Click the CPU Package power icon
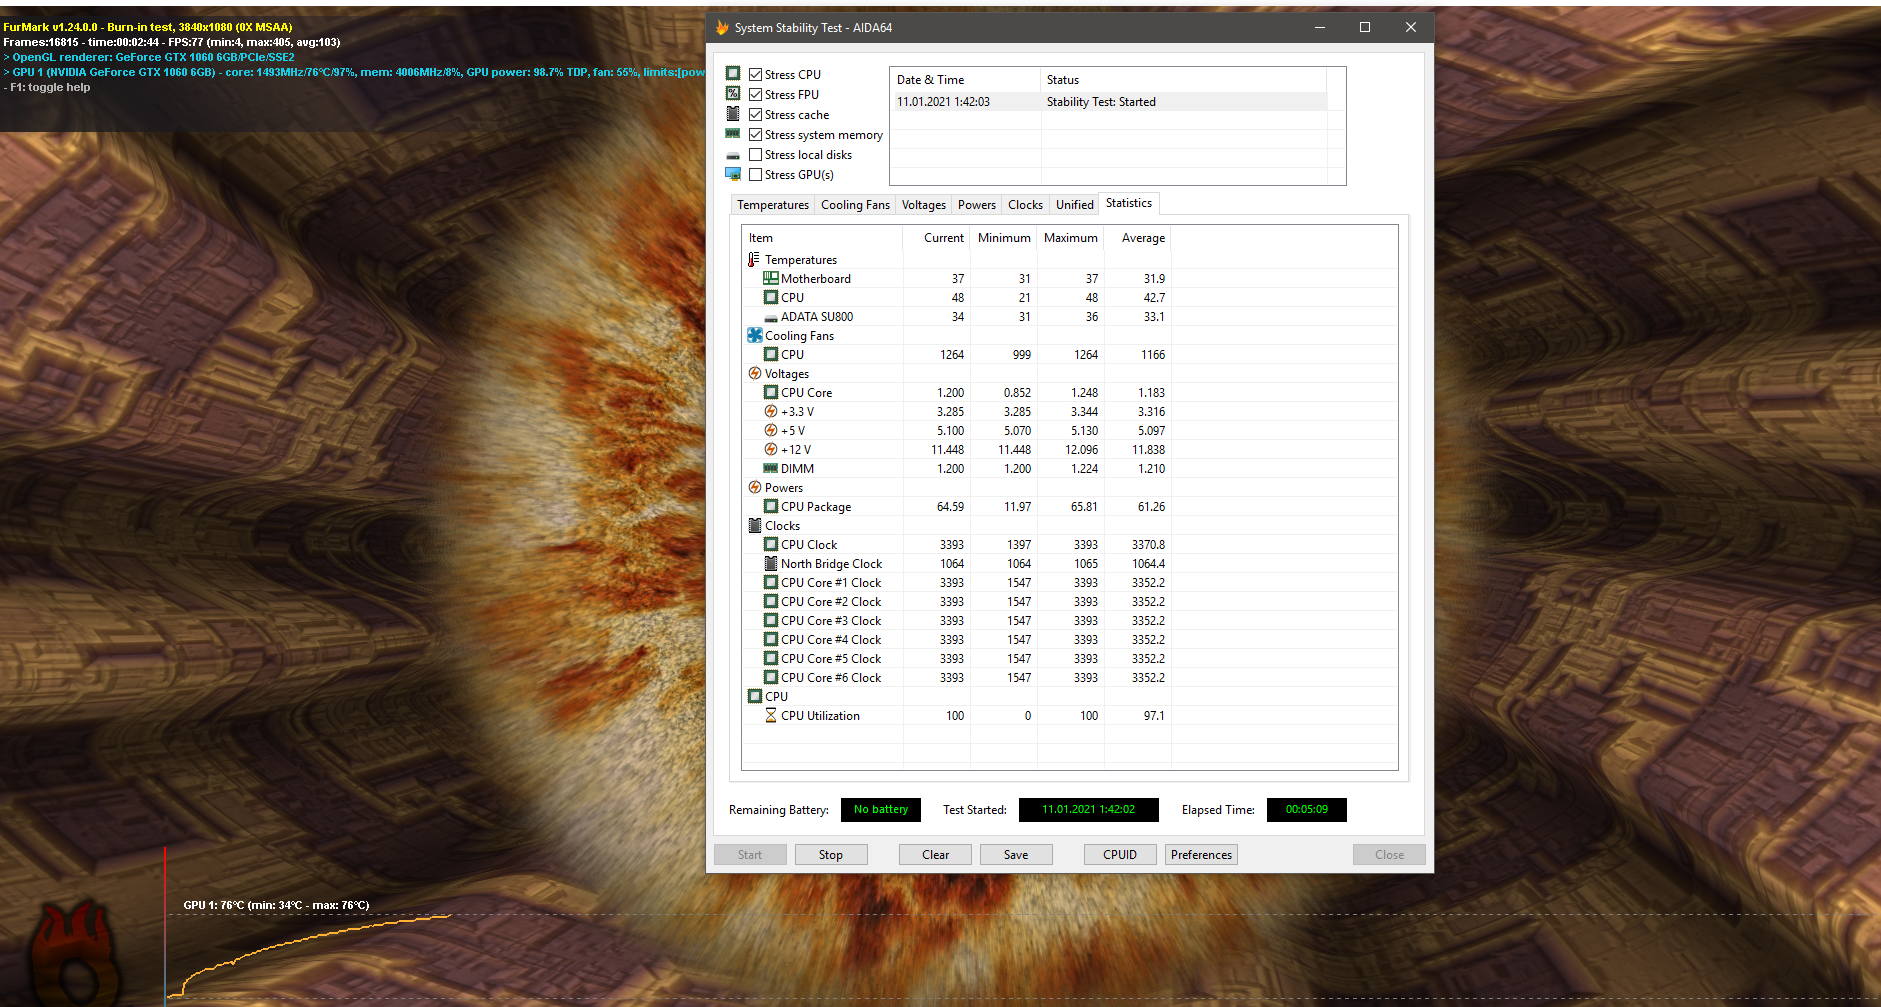Image resolution: width=1881 pixels, height=1007 pixels. [x=771, y=506]
